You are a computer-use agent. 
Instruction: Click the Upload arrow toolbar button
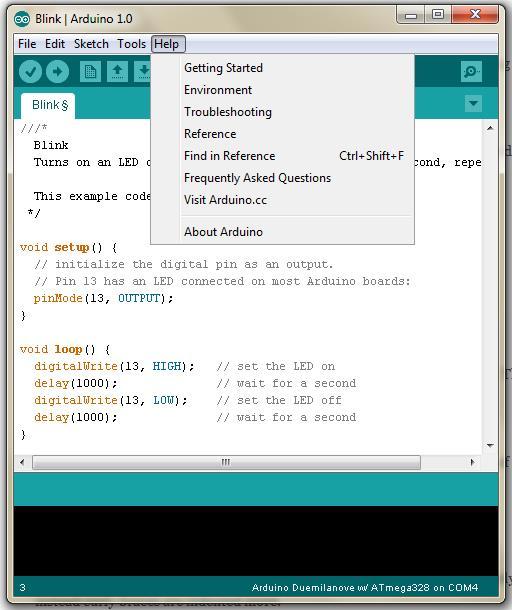coord(58,72)
